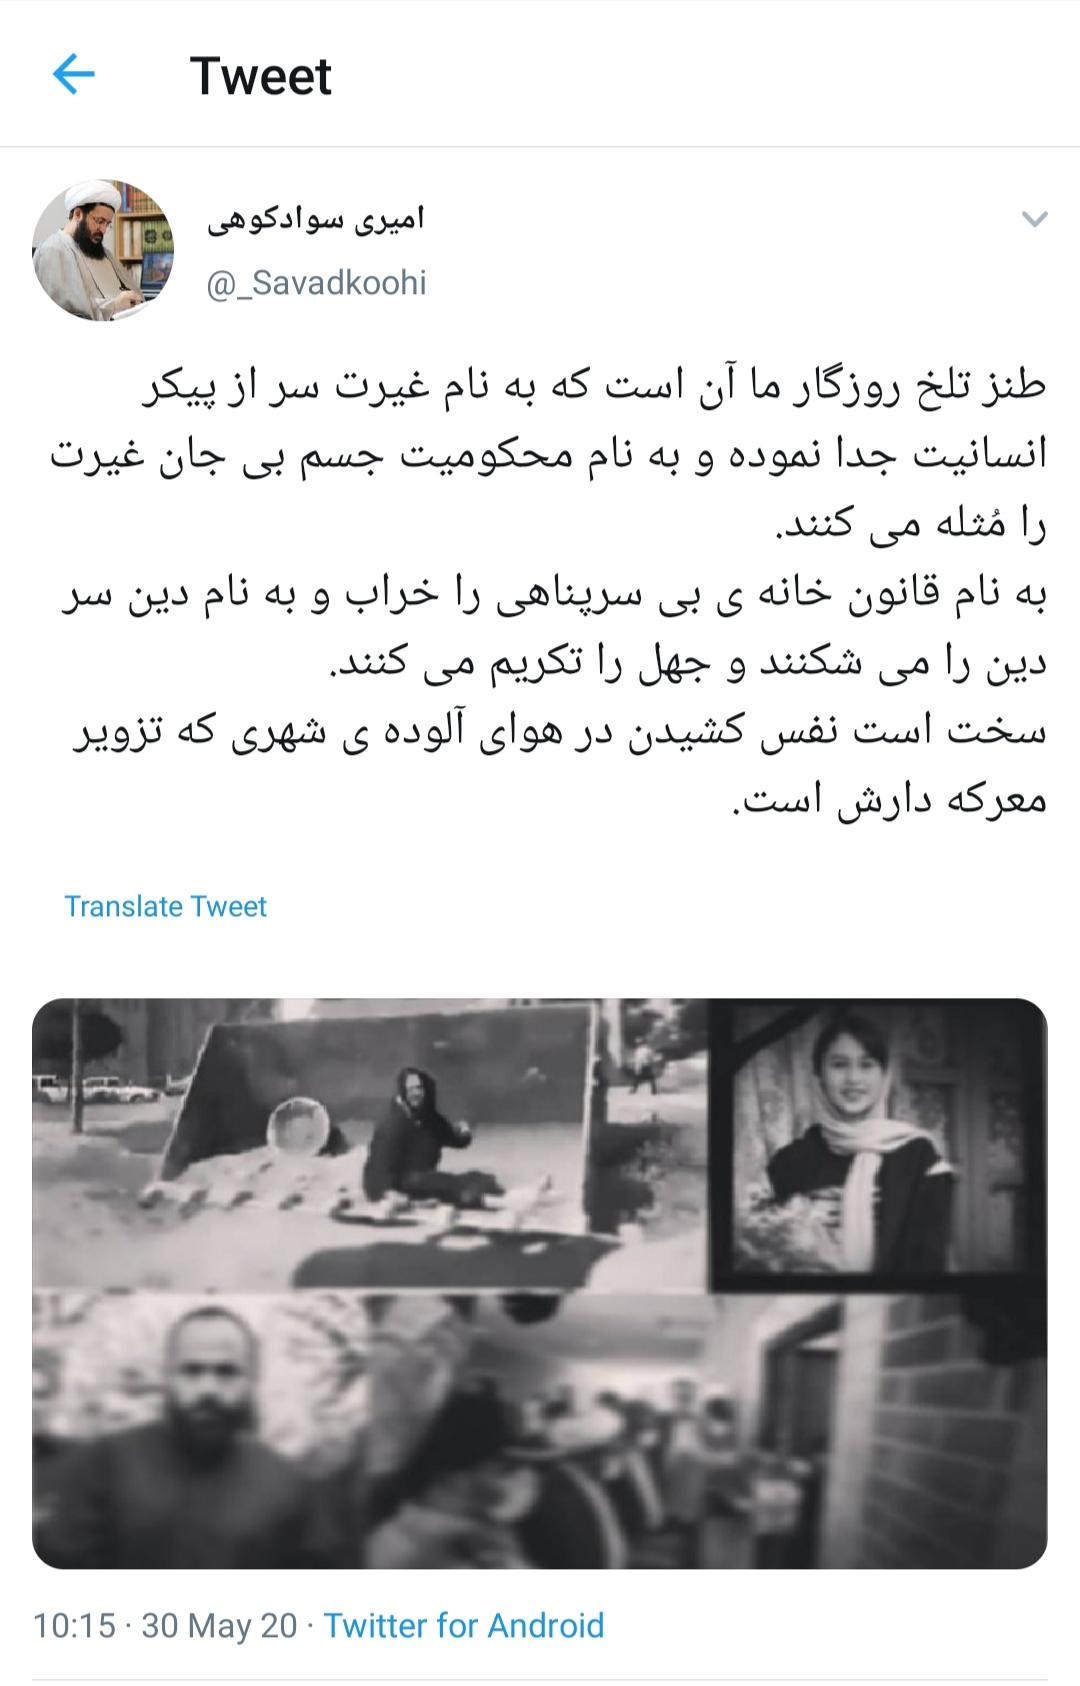Tap the 10:15 timestamp

pos(74,1626)
